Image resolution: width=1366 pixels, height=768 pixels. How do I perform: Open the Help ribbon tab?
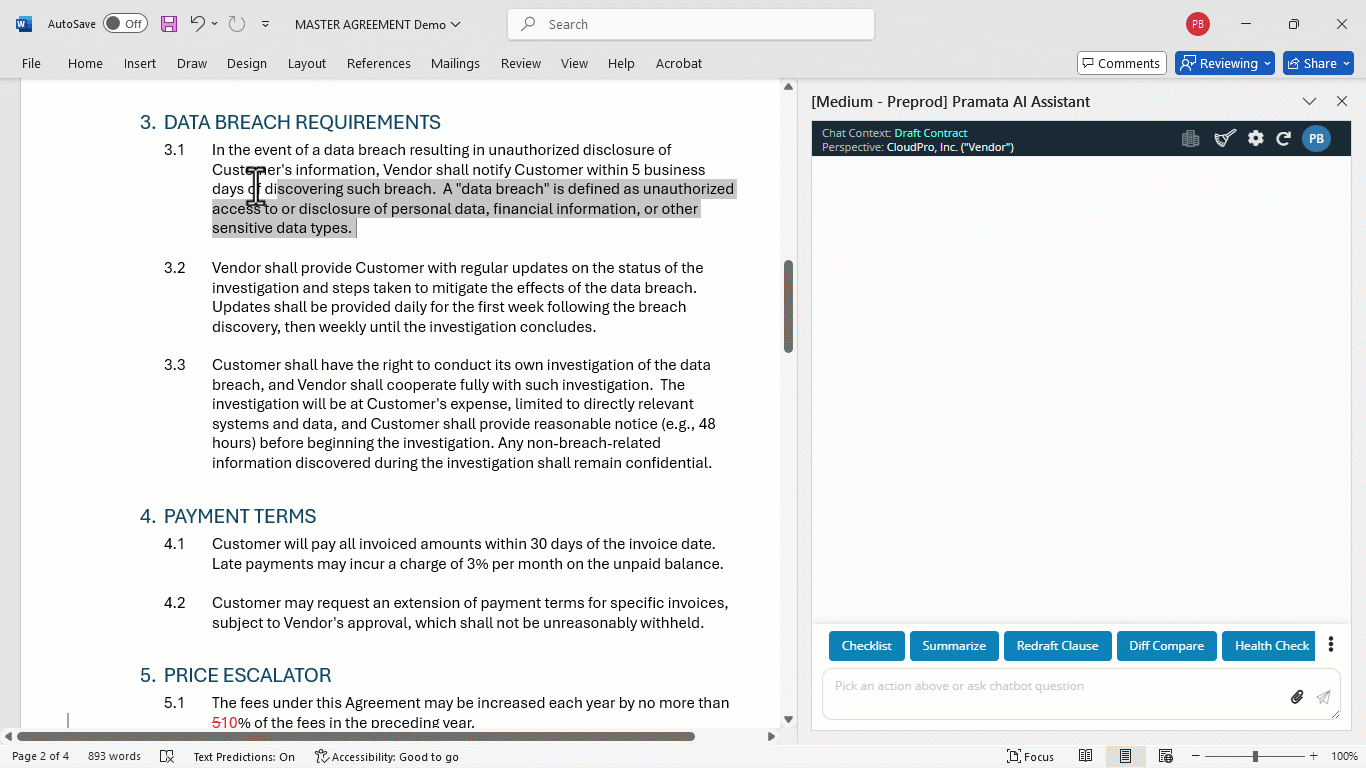[621, 63]
